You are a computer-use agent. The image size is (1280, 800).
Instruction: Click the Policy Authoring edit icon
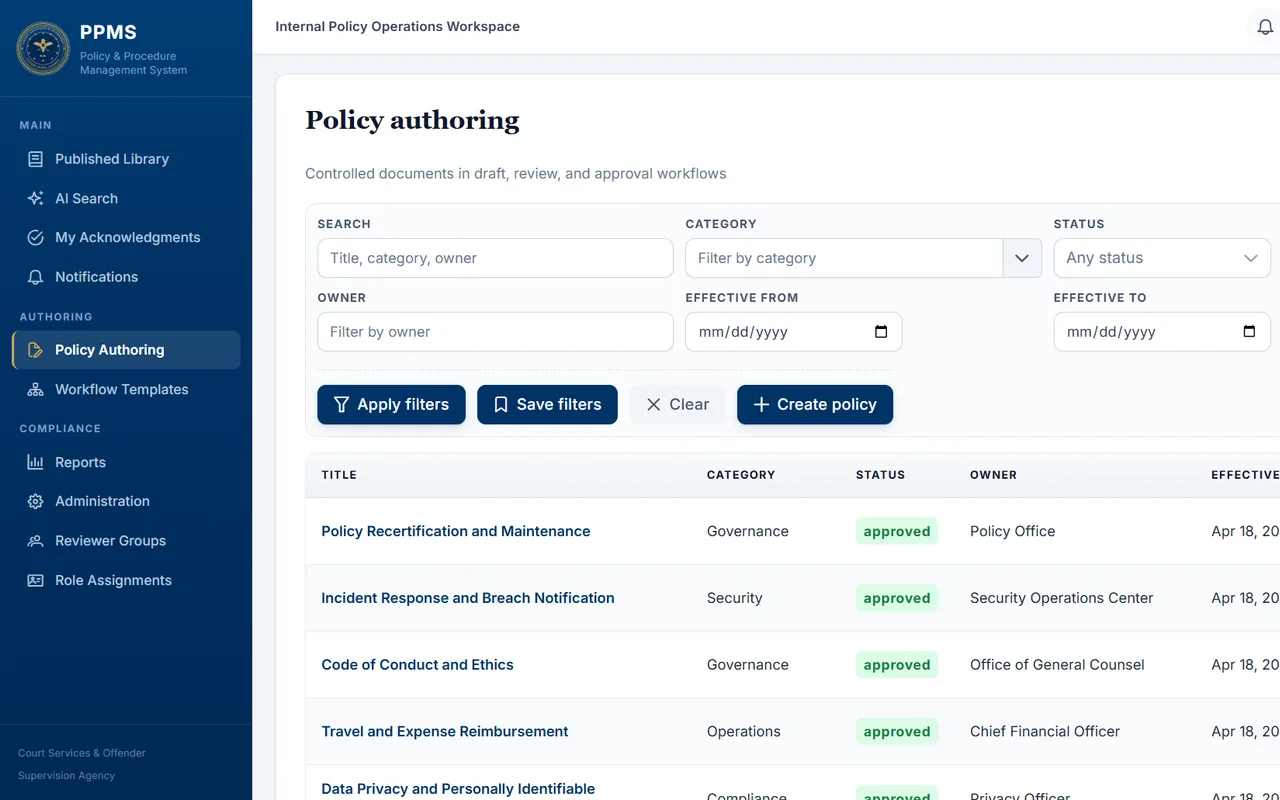coord(35,350)
